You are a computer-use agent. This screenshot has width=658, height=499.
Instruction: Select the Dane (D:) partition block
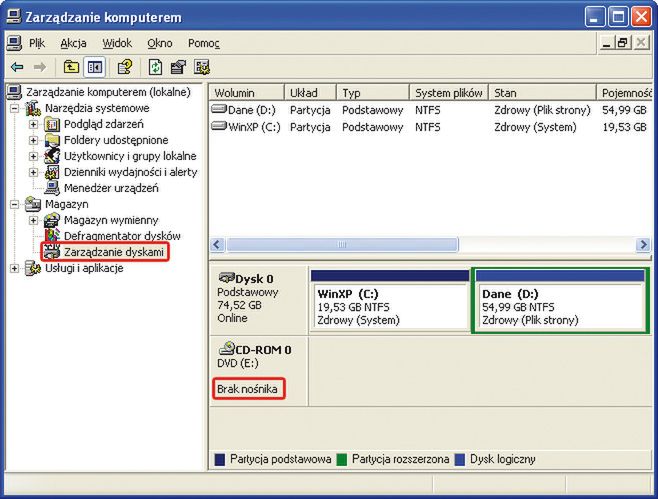point(561,301)
